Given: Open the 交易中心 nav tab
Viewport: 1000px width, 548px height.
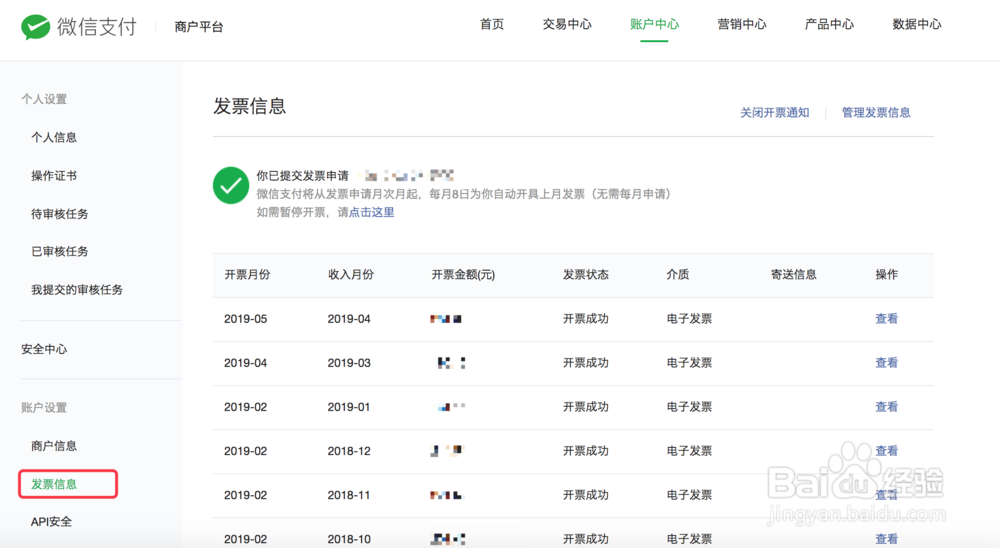Looking at the screenshot, I should coord(567,24).
